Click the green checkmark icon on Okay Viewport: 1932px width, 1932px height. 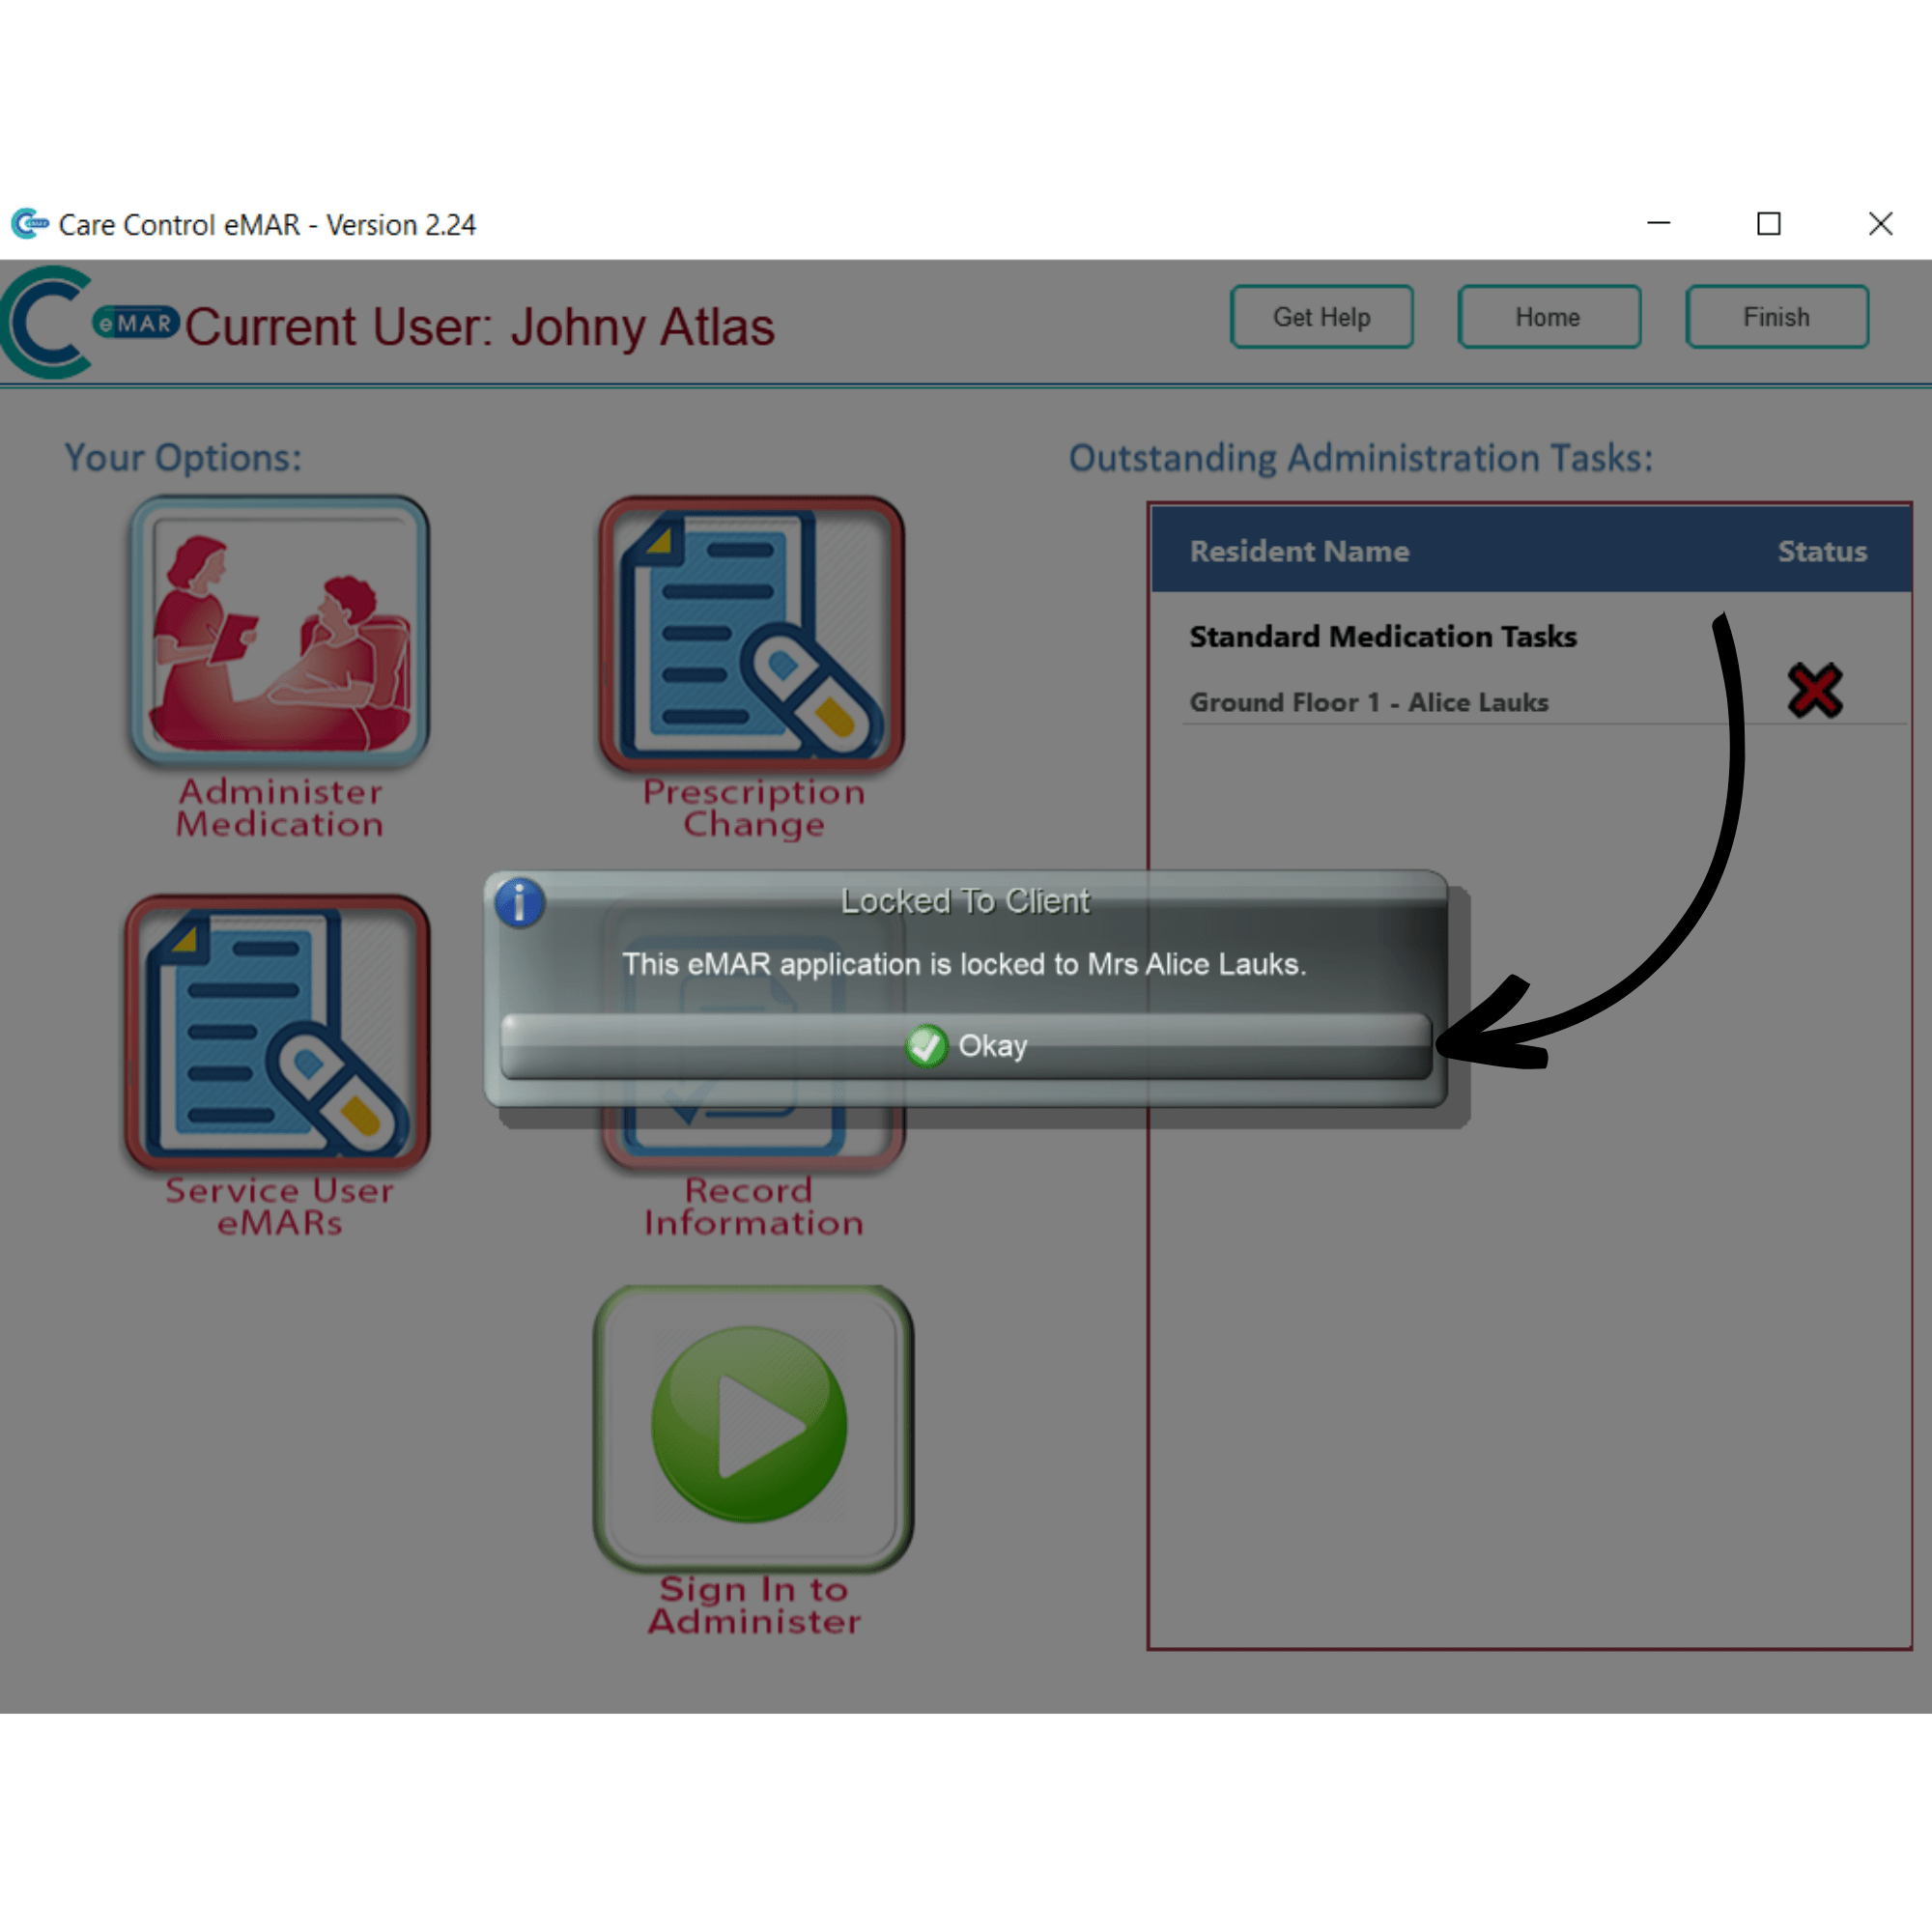[926, 1046]
